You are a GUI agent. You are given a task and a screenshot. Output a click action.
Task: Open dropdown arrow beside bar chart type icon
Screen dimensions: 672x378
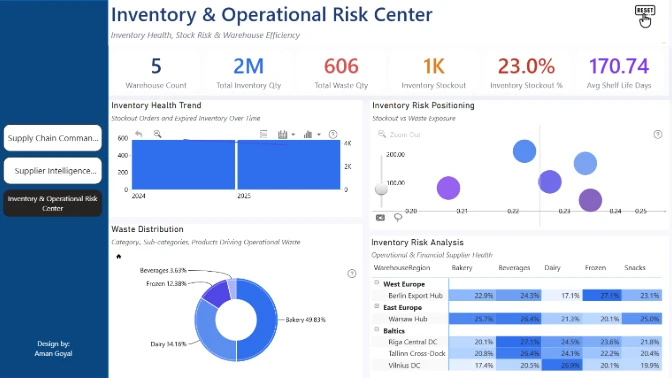pyautogui.click(x=319, y=135)
